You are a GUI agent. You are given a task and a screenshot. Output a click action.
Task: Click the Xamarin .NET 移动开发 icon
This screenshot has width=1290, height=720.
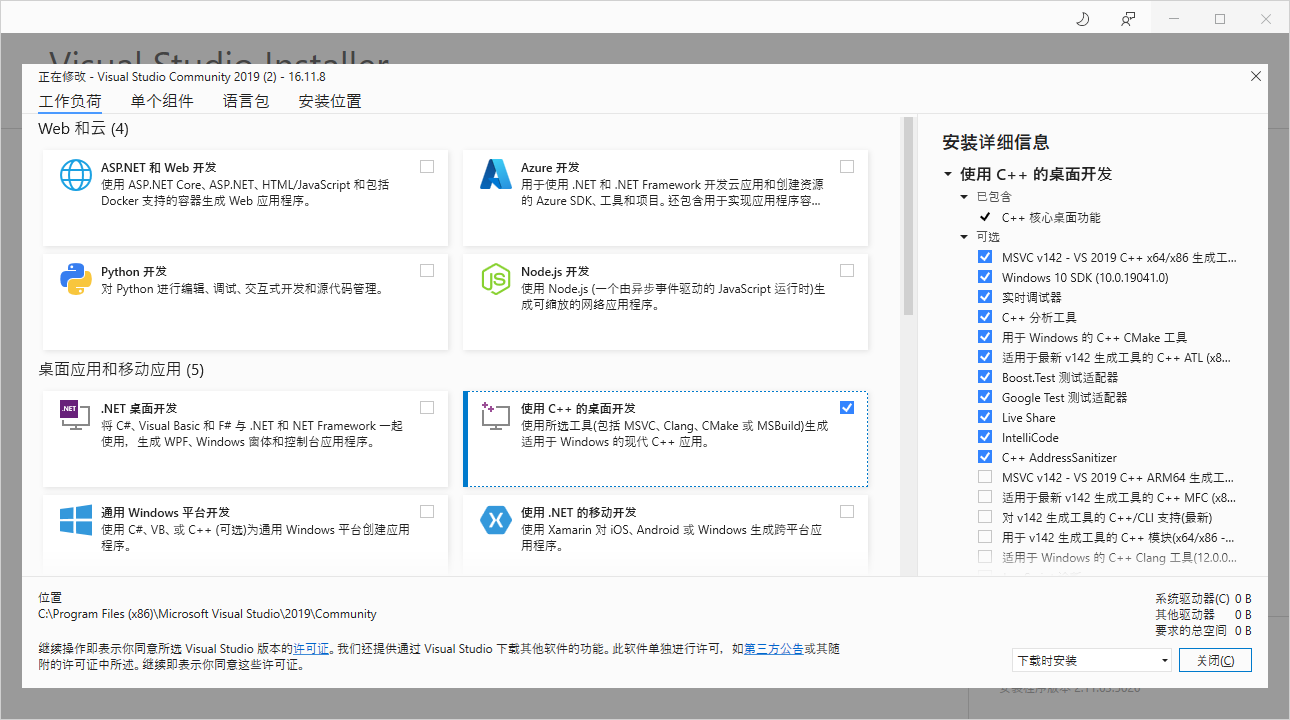pos(496,520)
